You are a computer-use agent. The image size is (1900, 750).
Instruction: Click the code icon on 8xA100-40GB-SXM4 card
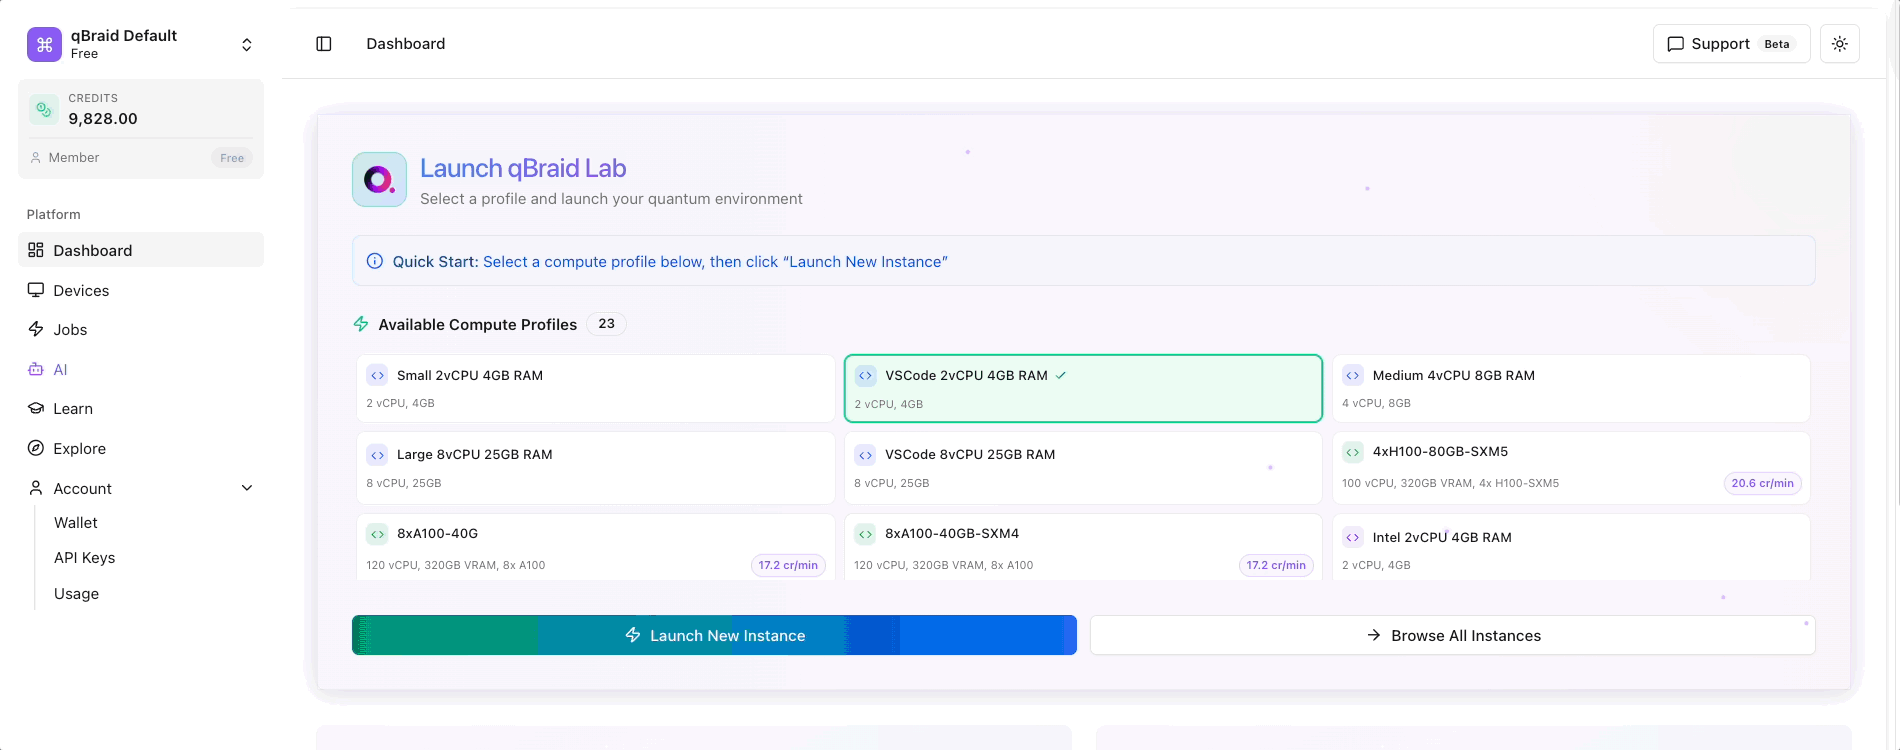[x=866, y=534]
